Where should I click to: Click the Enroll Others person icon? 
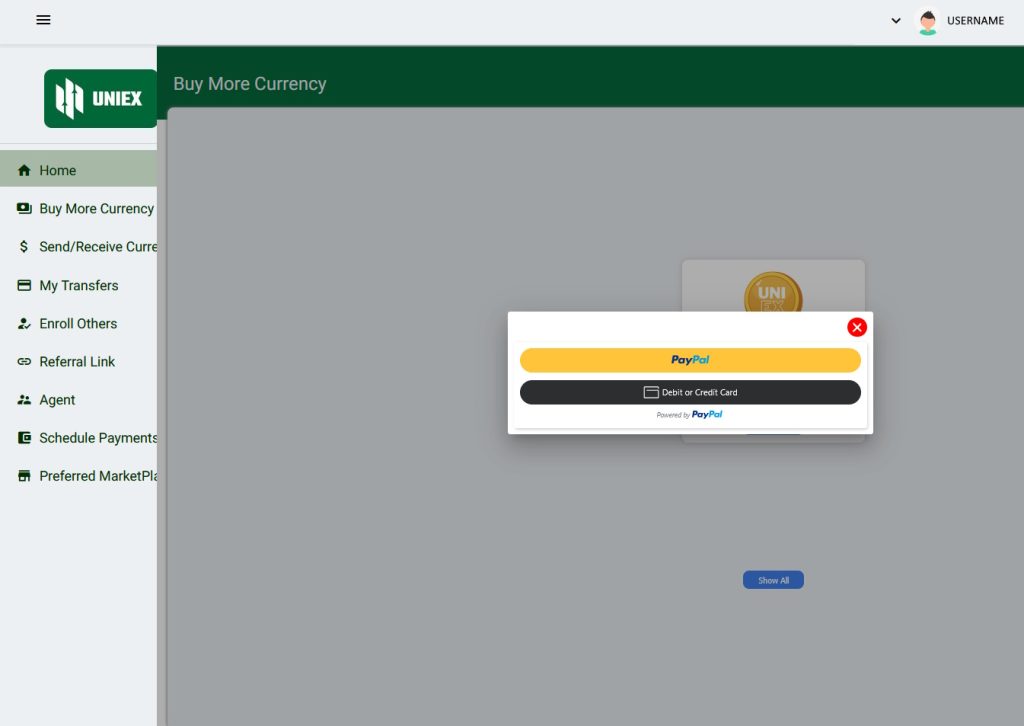(x=24, y=324)
